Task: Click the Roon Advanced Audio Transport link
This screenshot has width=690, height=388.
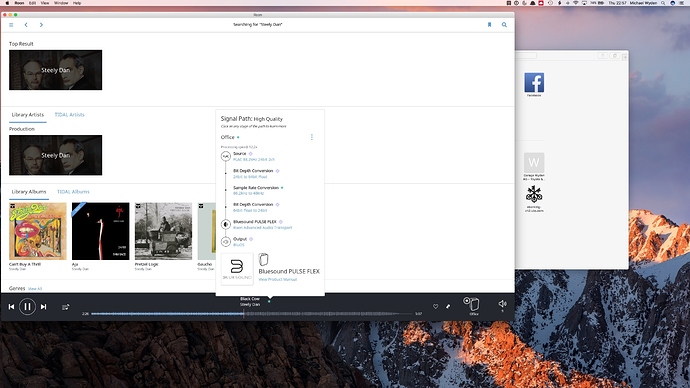Action: 262,228
